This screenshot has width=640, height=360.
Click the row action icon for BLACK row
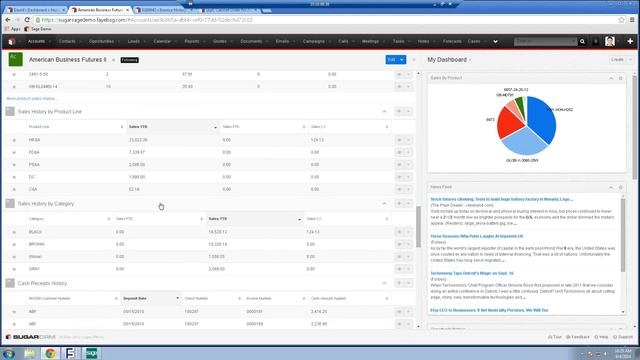(x=399, y=232)
